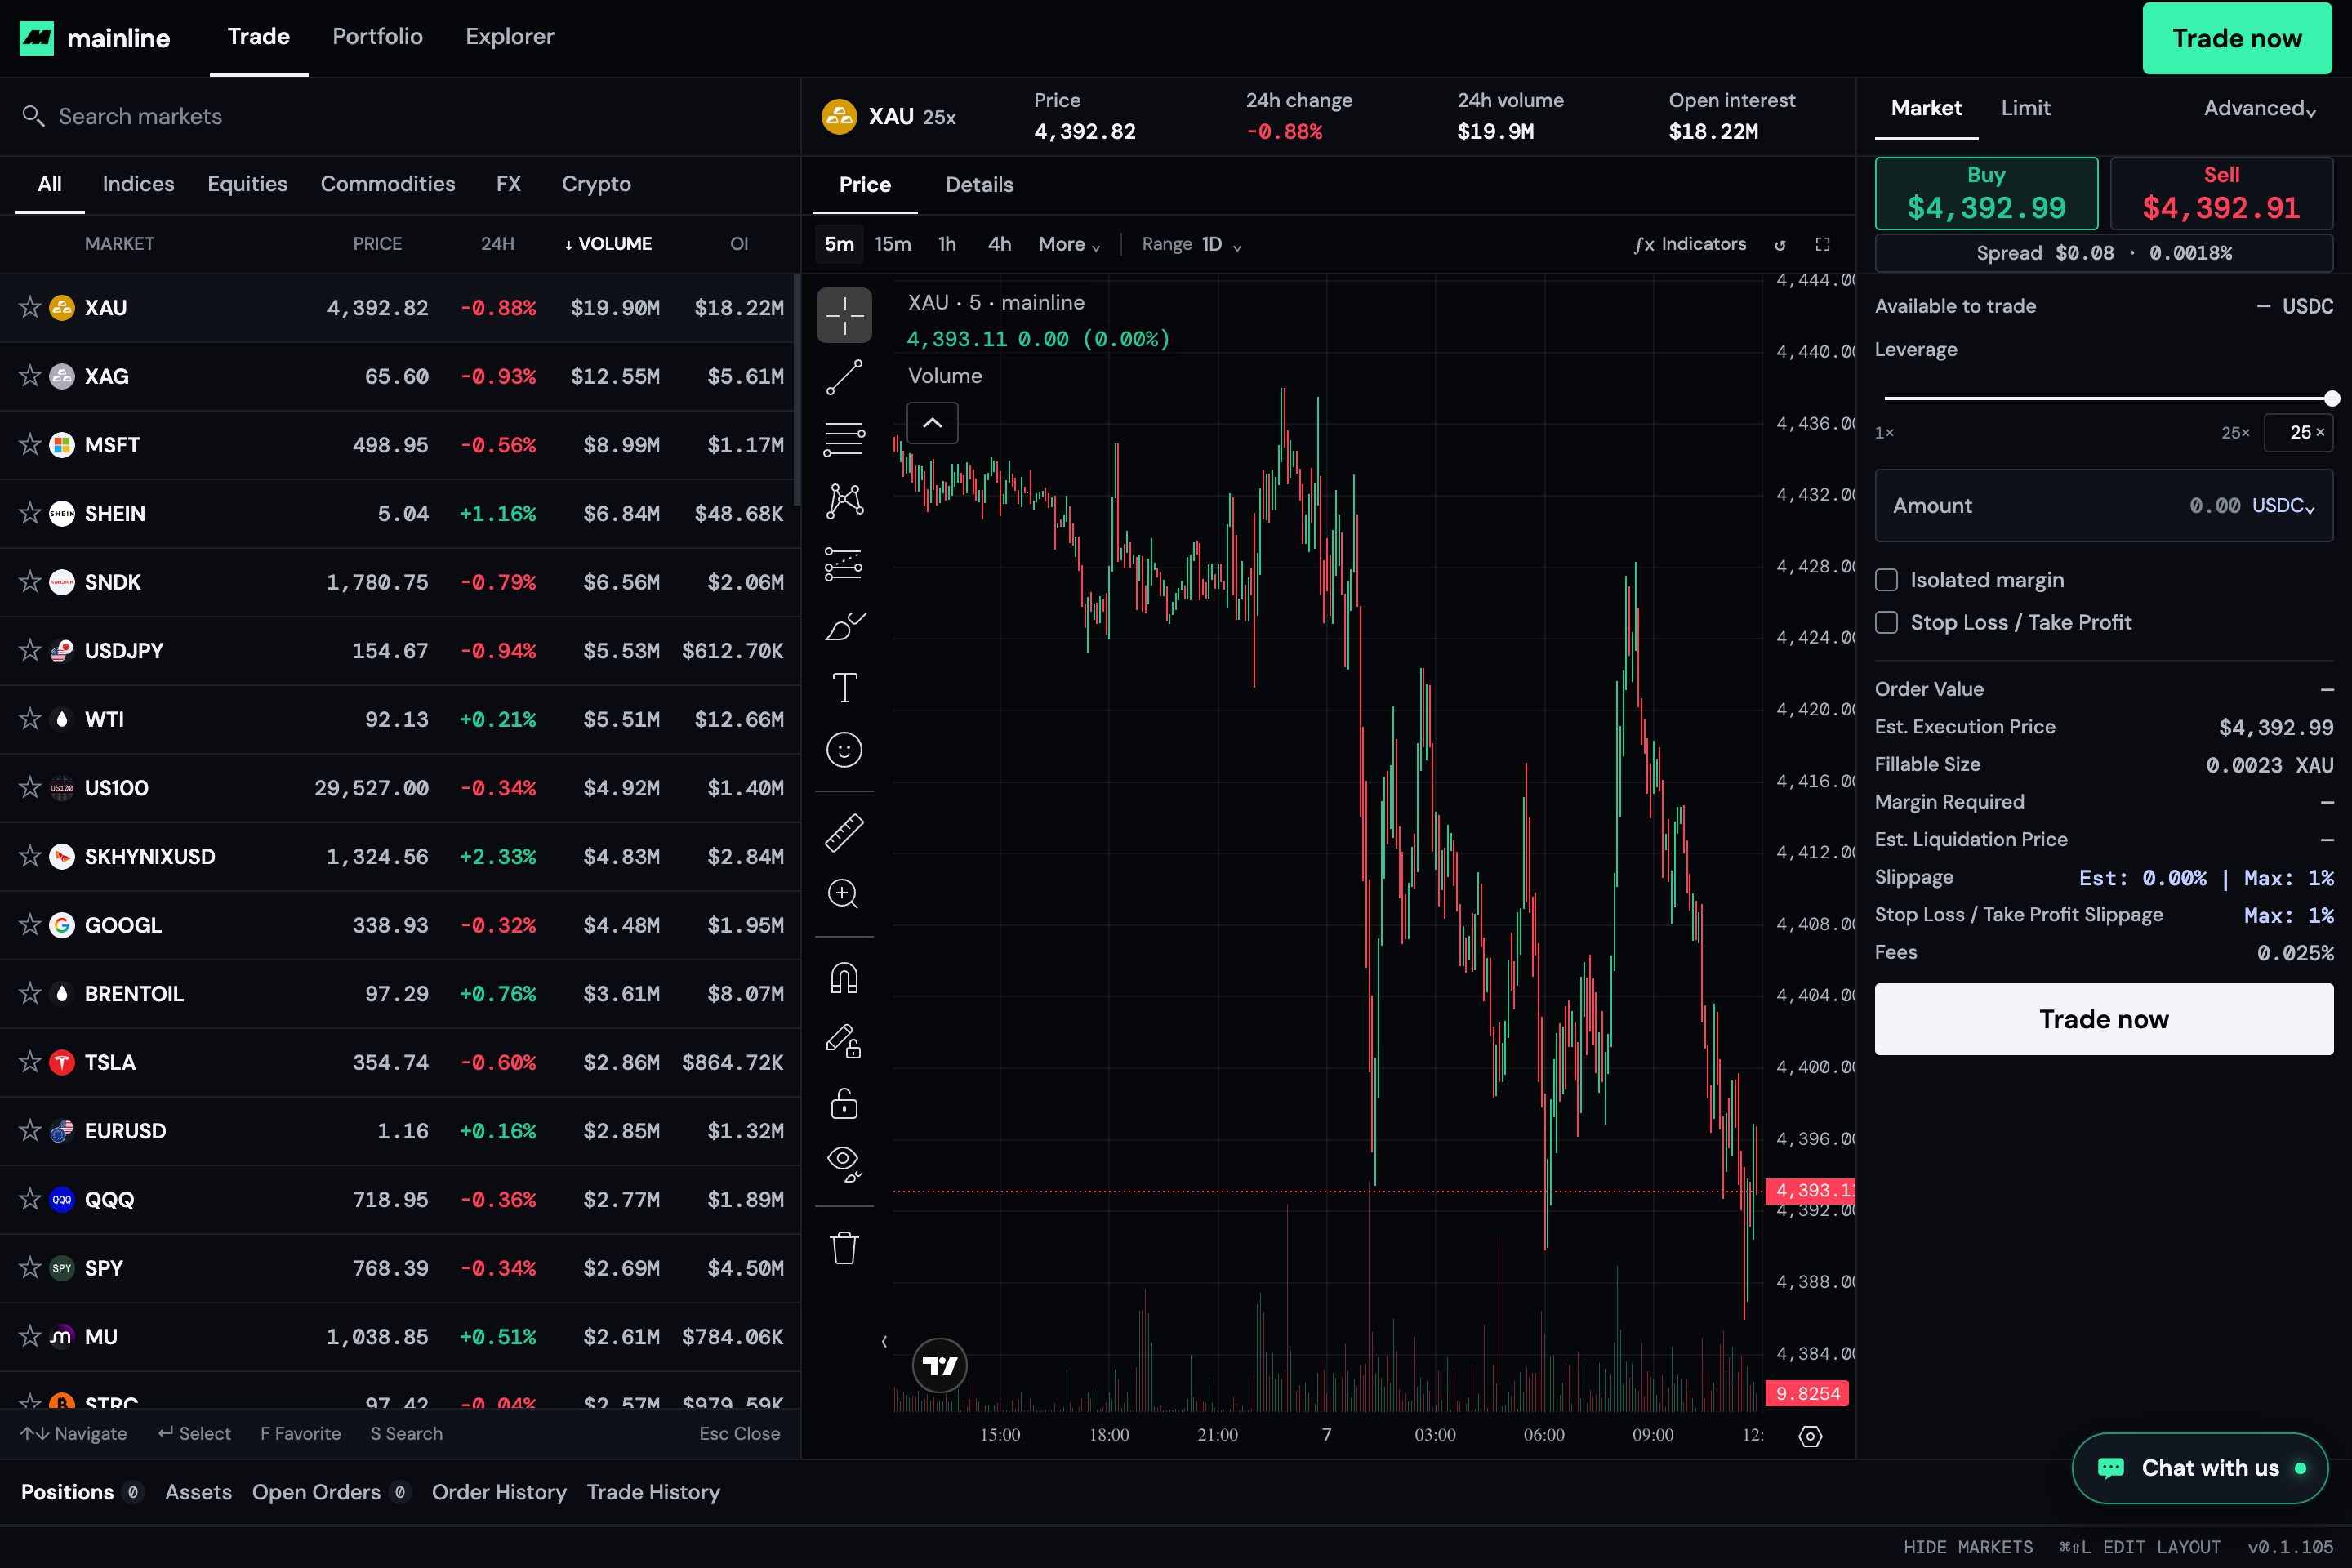Screen dimensions: 2352x1568
Task: Select the USDJPY market row
Action: pos(400,651)
